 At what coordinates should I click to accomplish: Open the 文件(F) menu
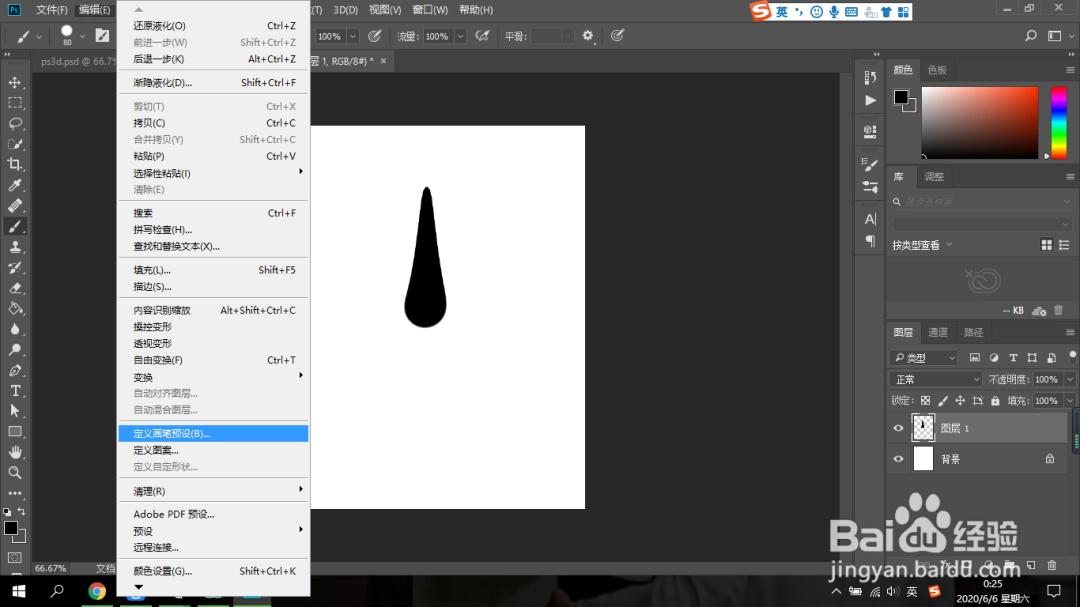click(52, 10)
